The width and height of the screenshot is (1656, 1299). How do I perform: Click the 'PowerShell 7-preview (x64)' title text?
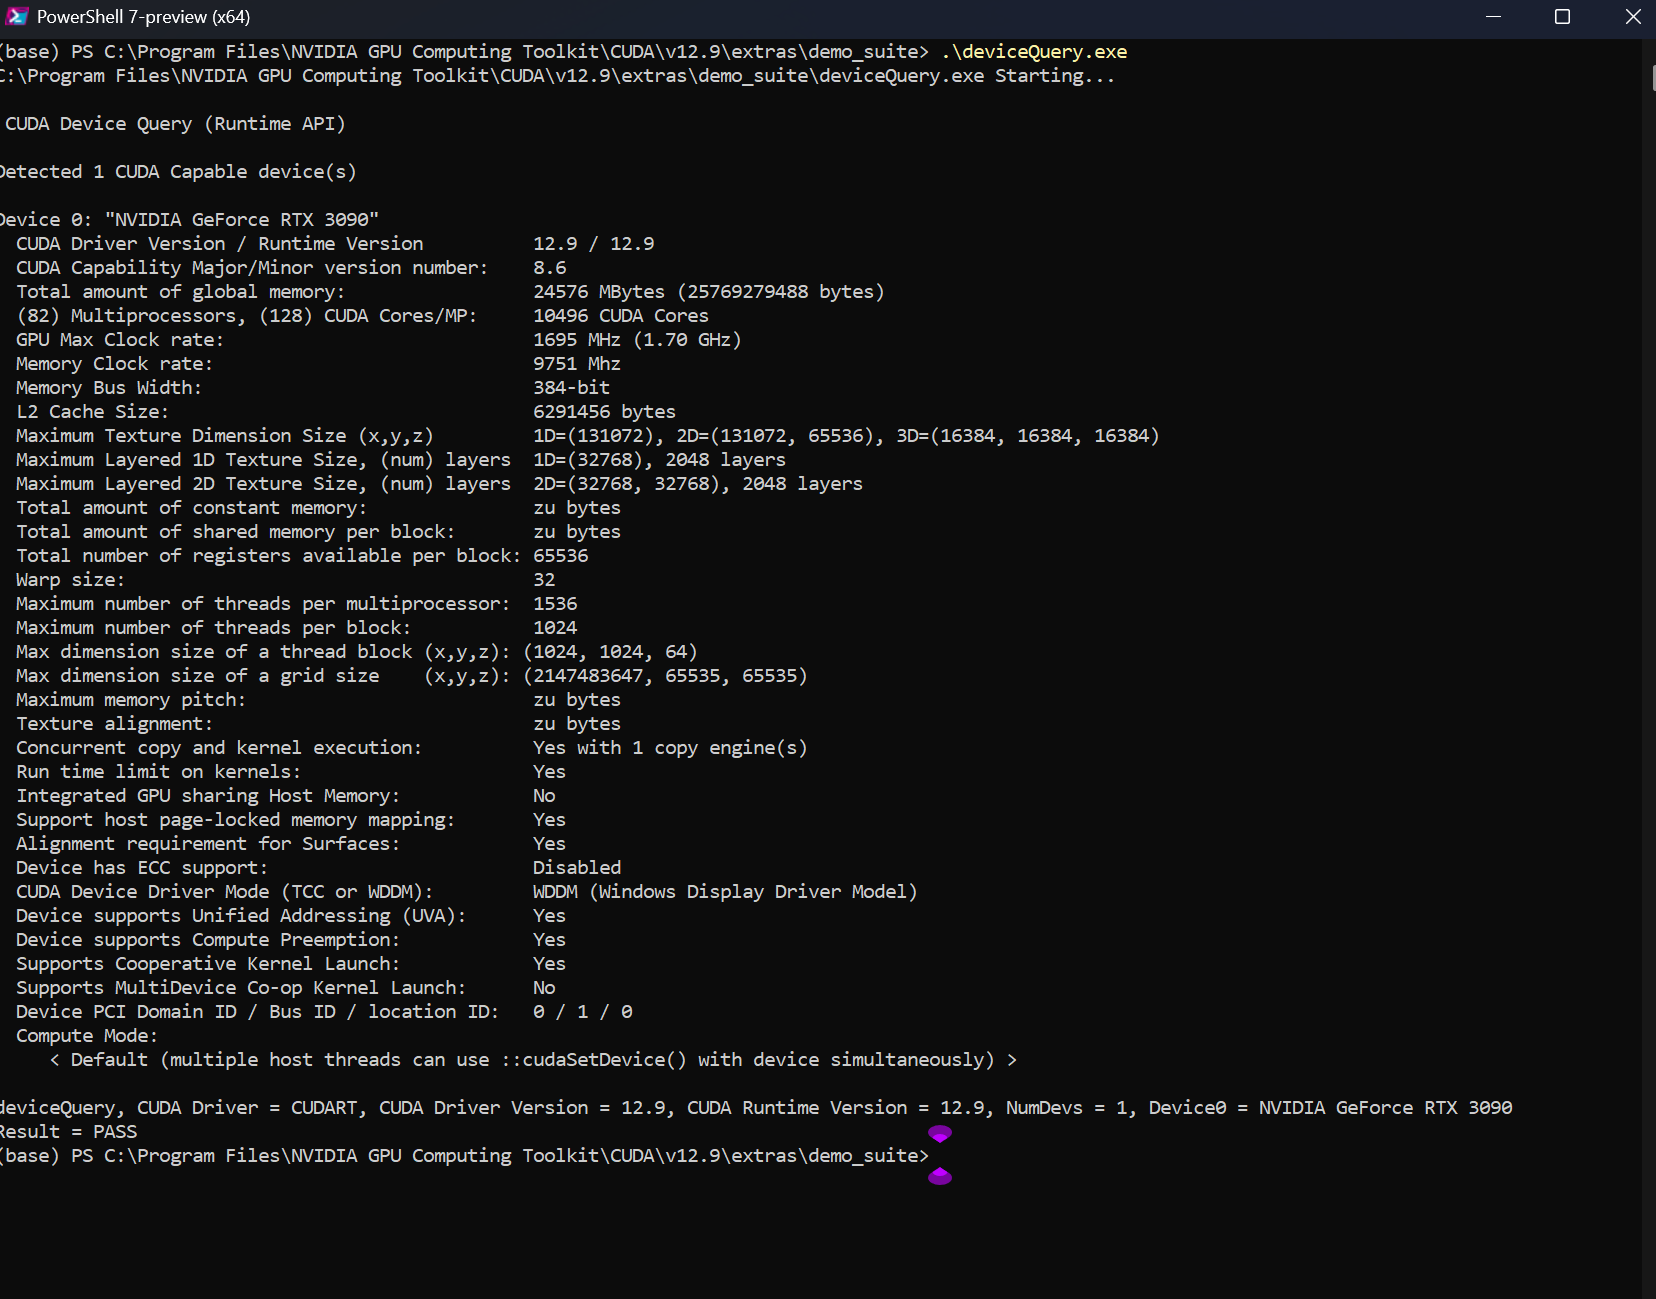click(x=143, y=17)
